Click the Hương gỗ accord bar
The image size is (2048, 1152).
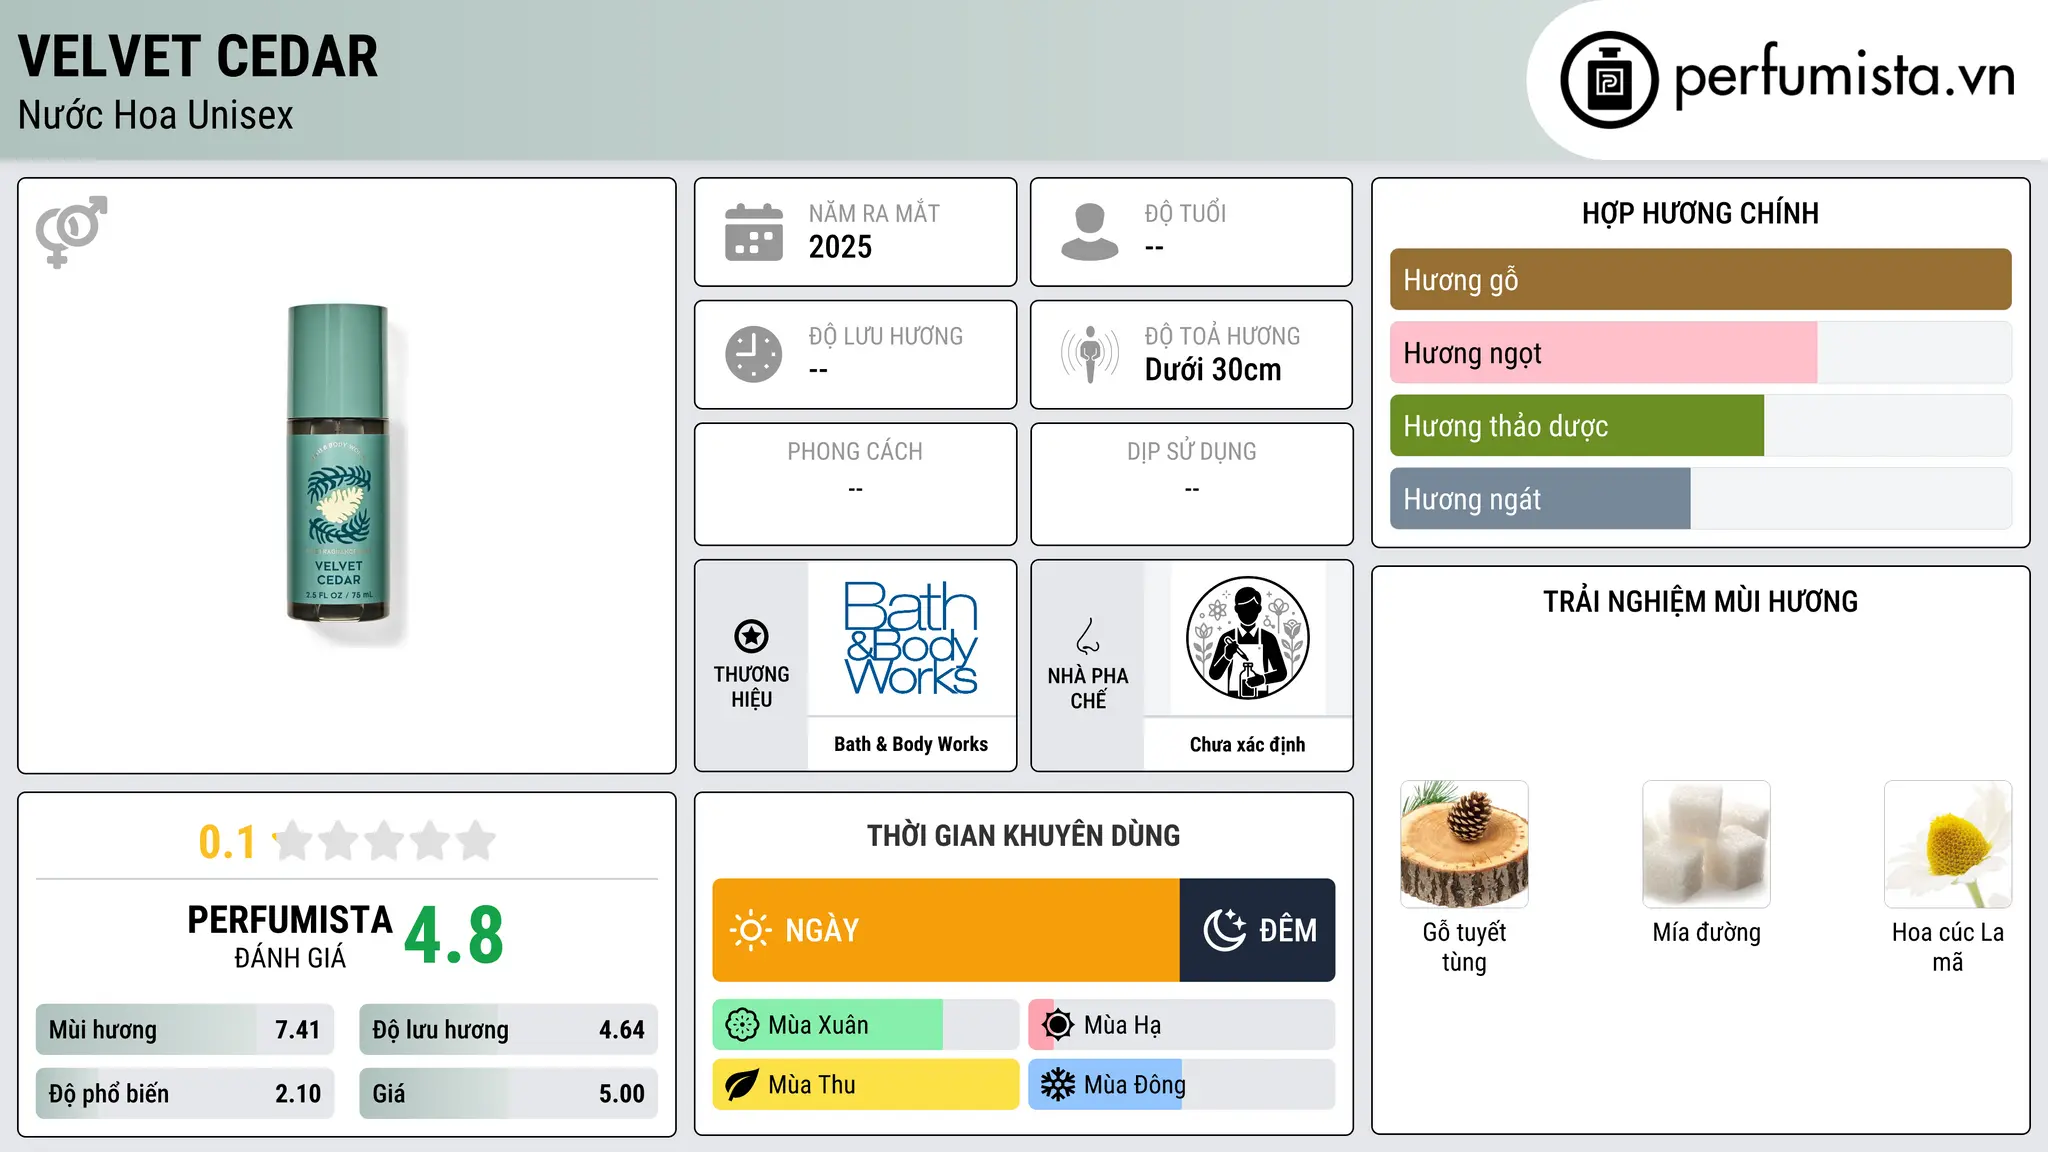(1700, 280)
